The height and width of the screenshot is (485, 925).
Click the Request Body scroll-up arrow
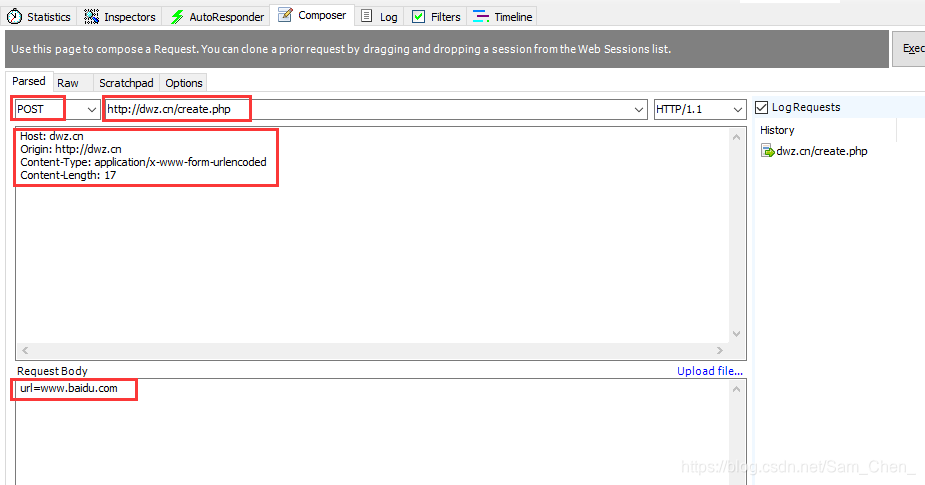pos(736,389)
